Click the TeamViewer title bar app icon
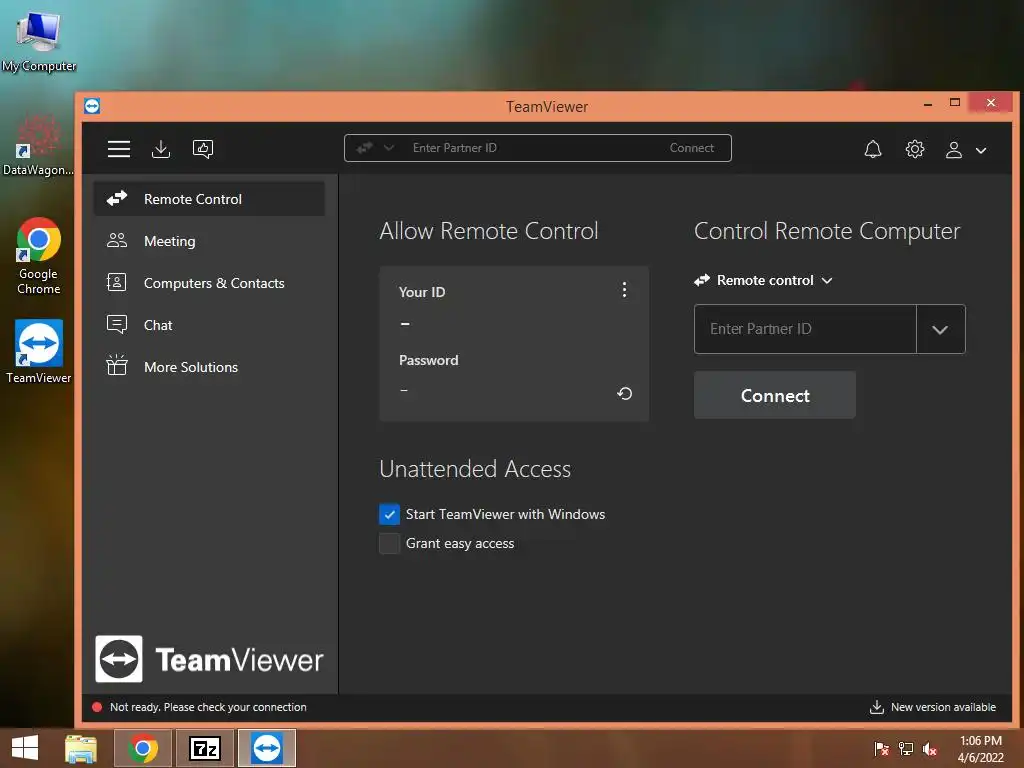 [92, 106]
